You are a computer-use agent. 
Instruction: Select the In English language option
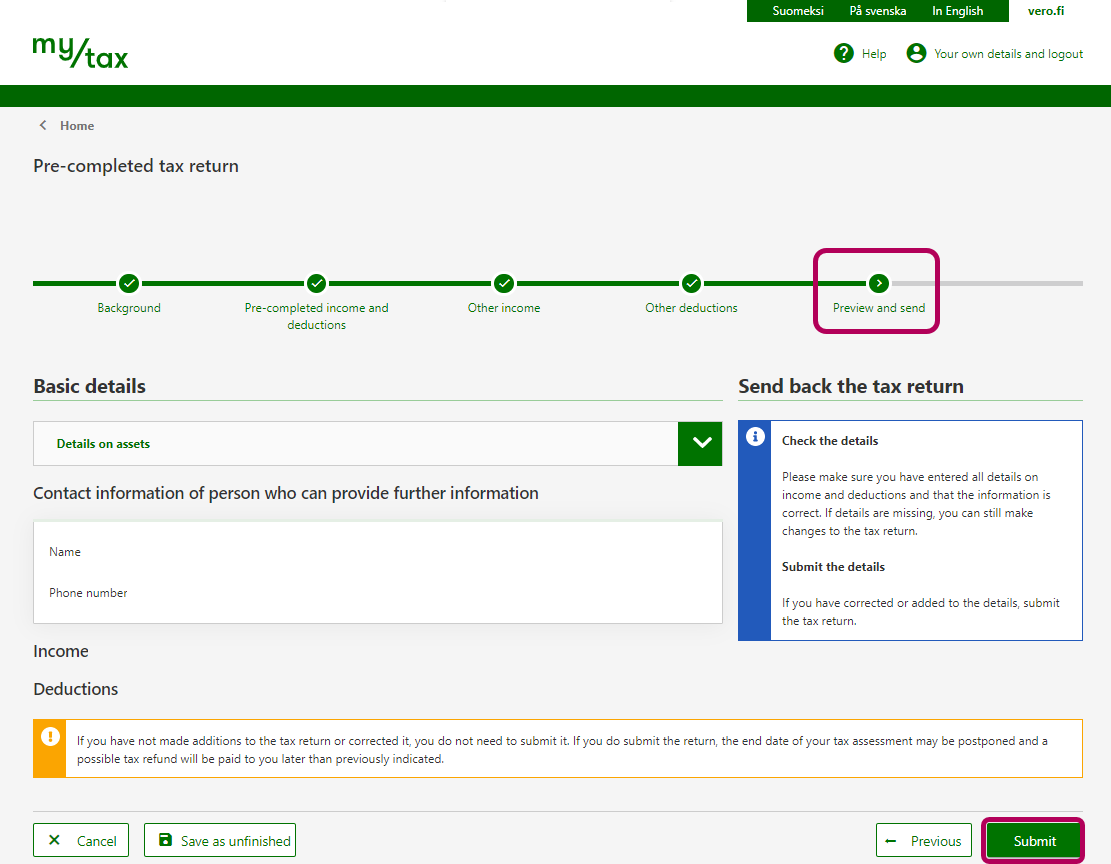pyautogui.click(x=957, y=11)
